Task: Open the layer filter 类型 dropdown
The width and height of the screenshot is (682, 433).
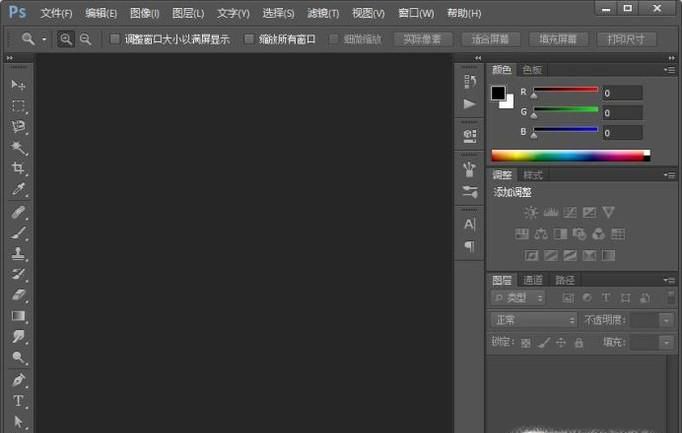Action: tap(518, 298)
